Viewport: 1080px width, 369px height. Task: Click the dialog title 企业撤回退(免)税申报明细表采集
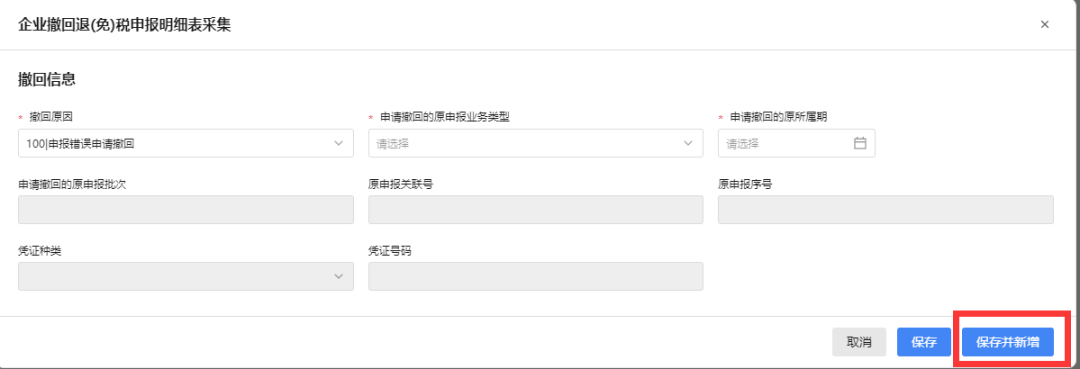click(x=125, y=25)
